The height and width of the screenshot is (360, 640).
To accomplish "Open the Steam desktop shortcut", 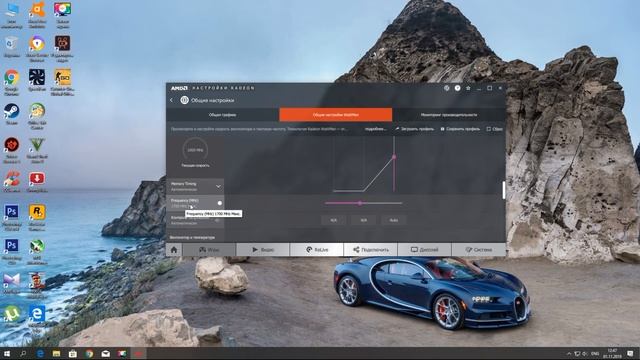I will pyautogui.click(x=11, y=113).
